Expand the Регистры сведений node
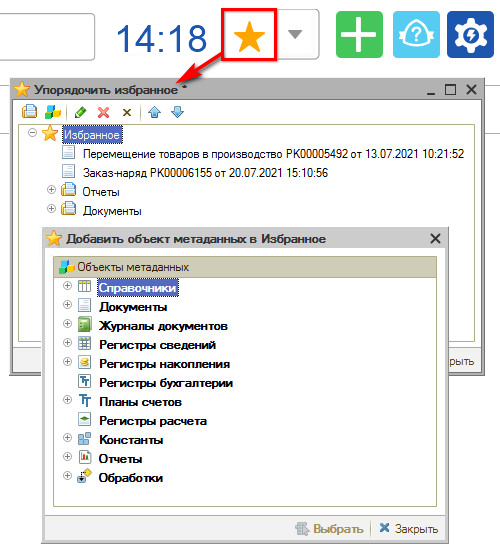 point(67,343)
